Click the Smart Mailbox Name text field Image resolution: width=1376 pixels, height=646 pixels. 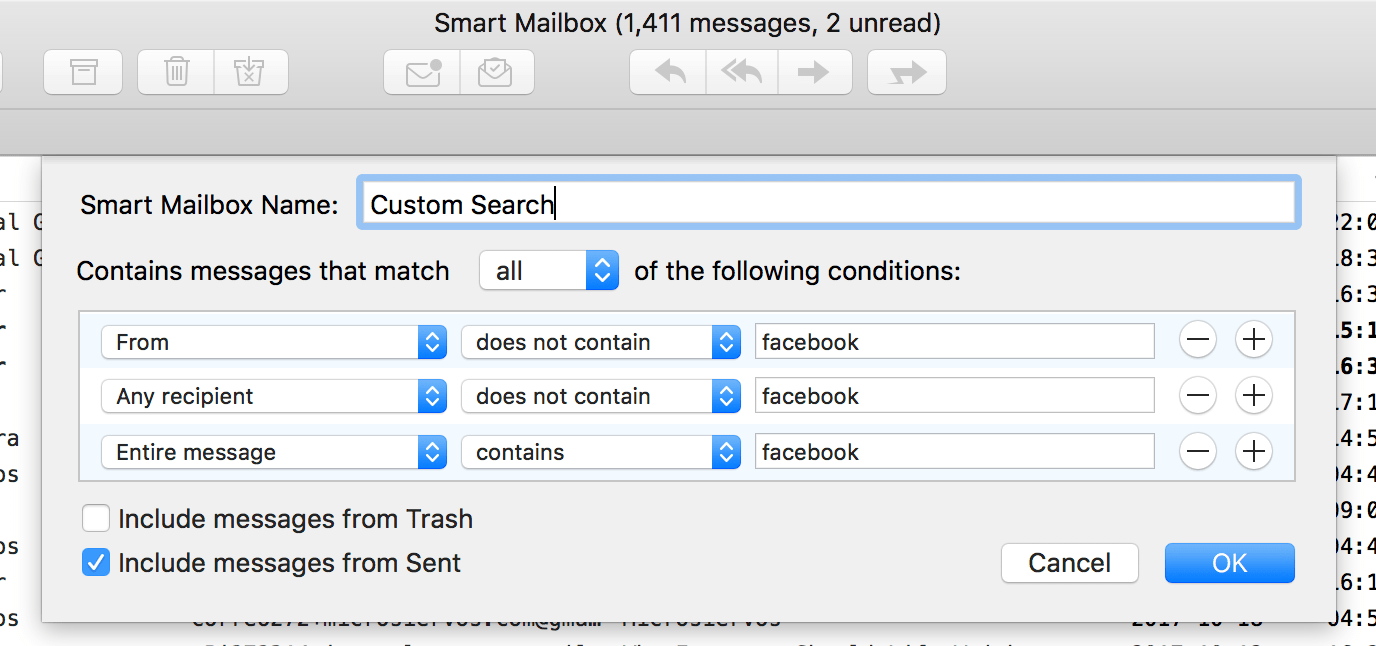828,203
